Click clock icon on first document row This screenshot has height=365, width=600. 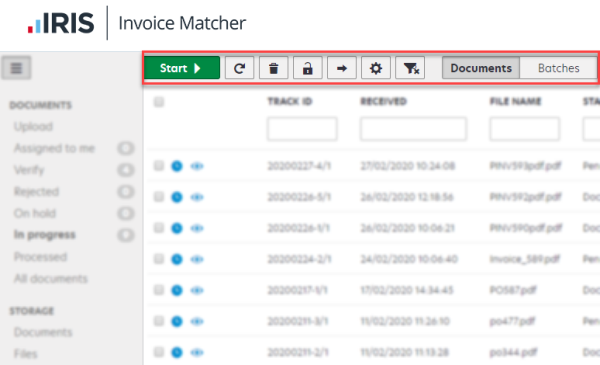[177, 166]
